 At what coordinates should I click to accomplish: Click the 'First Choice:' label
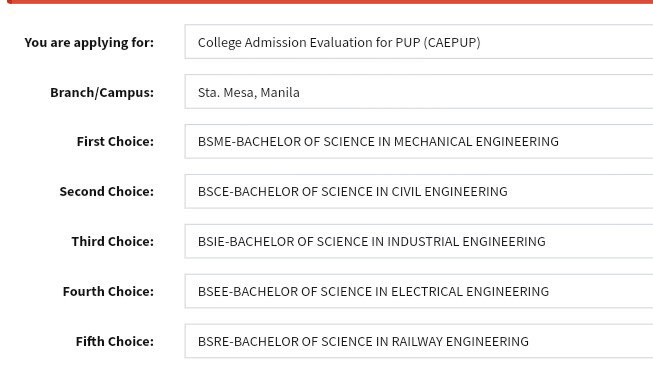(115, 142)
